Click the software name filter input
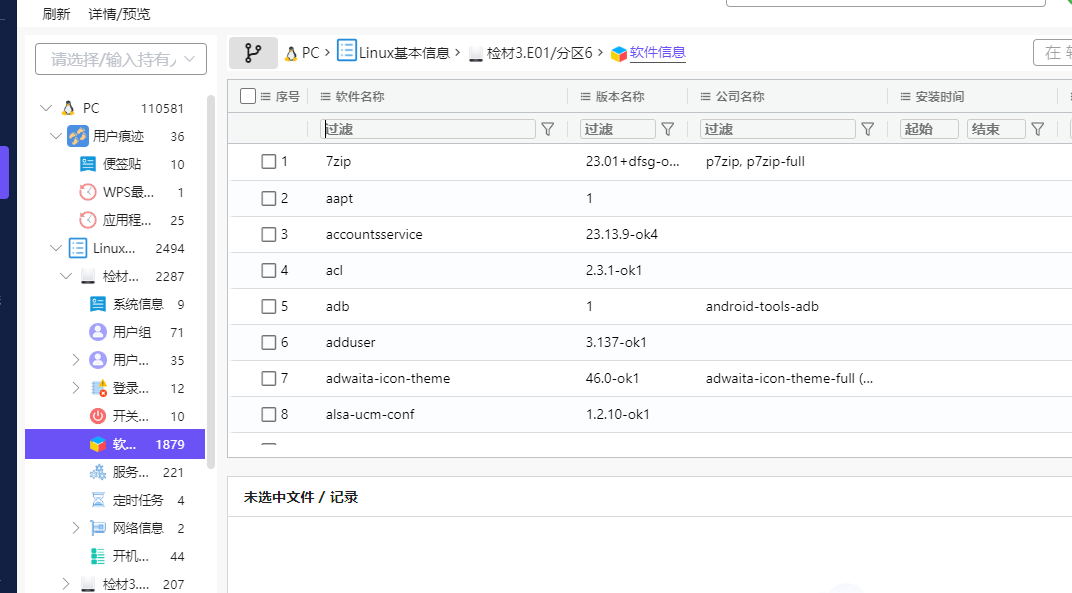The width and height of the screenshot is (1072, 593). 428,129
